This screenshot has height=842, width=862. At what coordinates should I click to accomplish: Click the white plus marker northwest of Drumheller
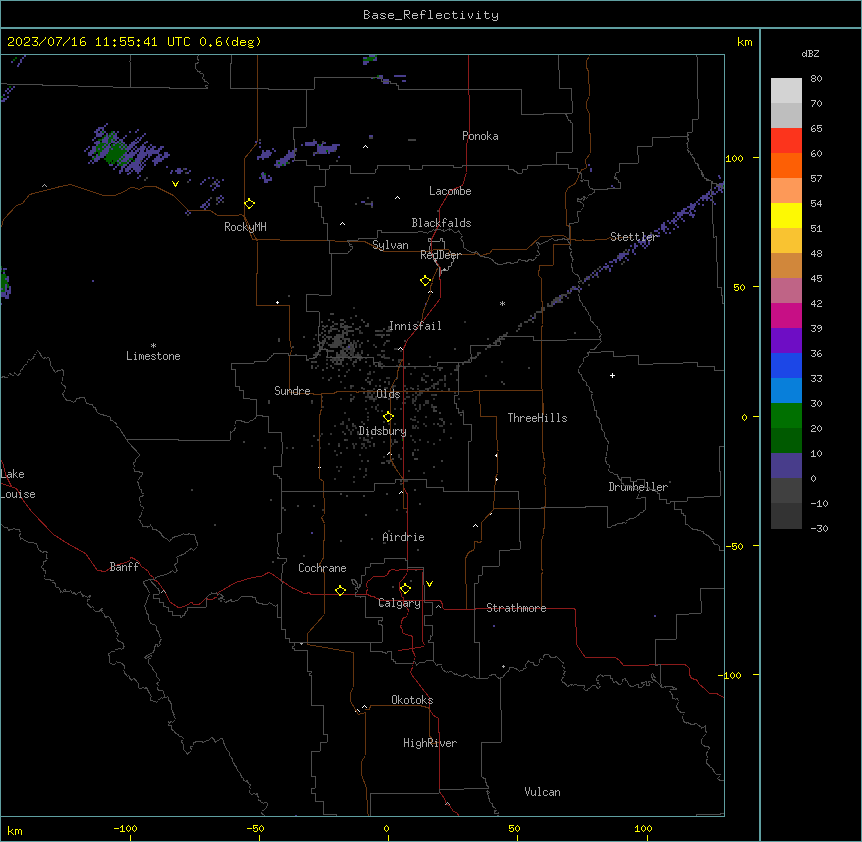point(612,375)
